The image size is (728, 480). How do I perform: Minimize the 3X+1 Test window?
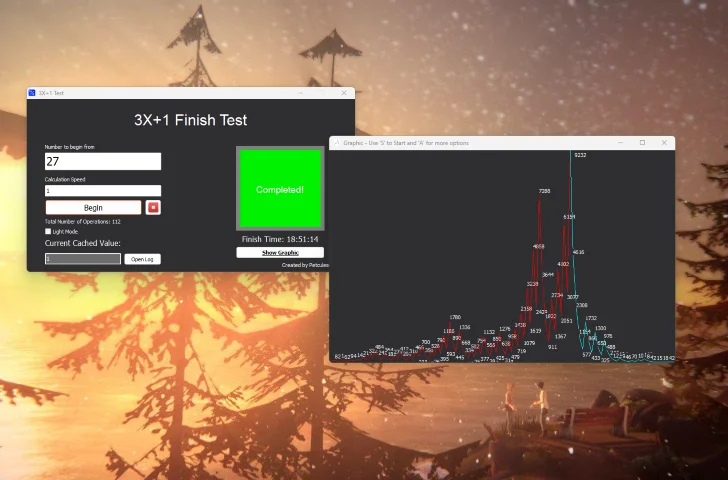299,93
